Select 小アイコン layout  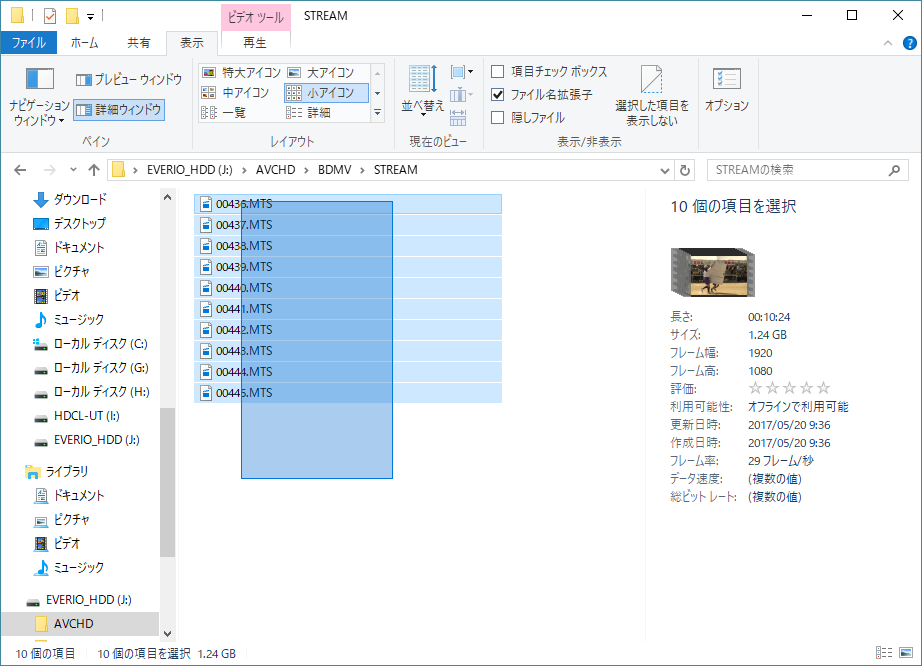point(326,92)
